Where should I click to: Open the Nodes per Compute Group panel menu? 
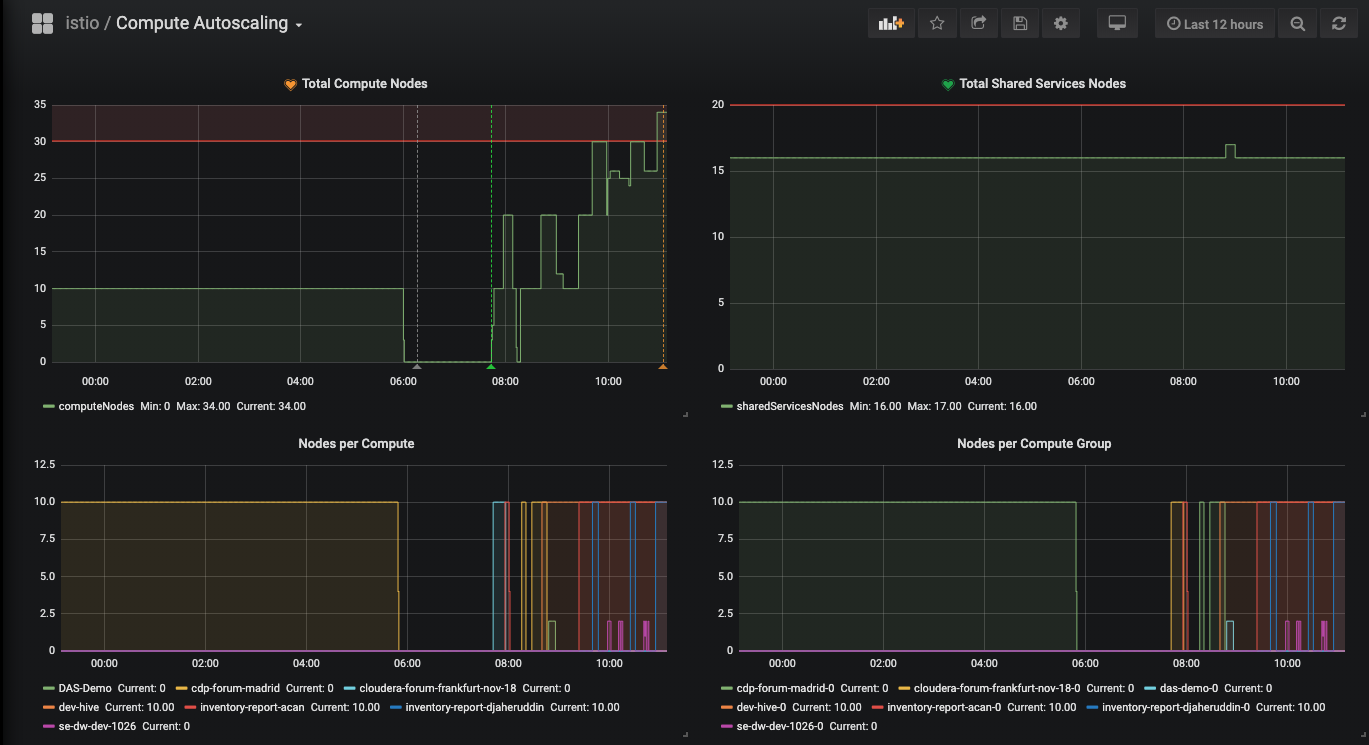tap(1034, 443)
